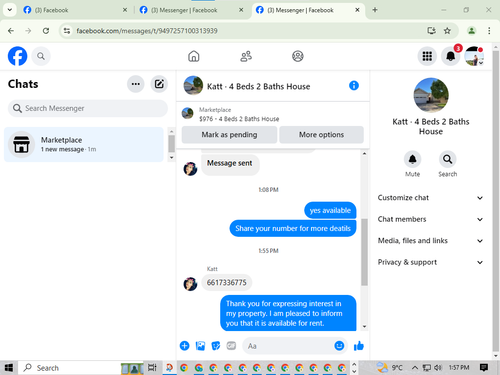This screenshot has height=375, width=500.
Task: View site information icon in address bar
Action: click(x=67, y=31)
